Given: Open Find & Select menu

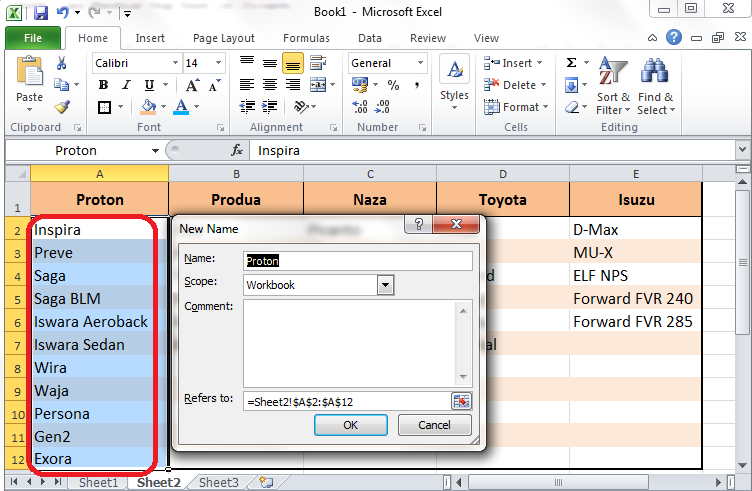Looking at the screenshot, I should [x=656, y=86].
